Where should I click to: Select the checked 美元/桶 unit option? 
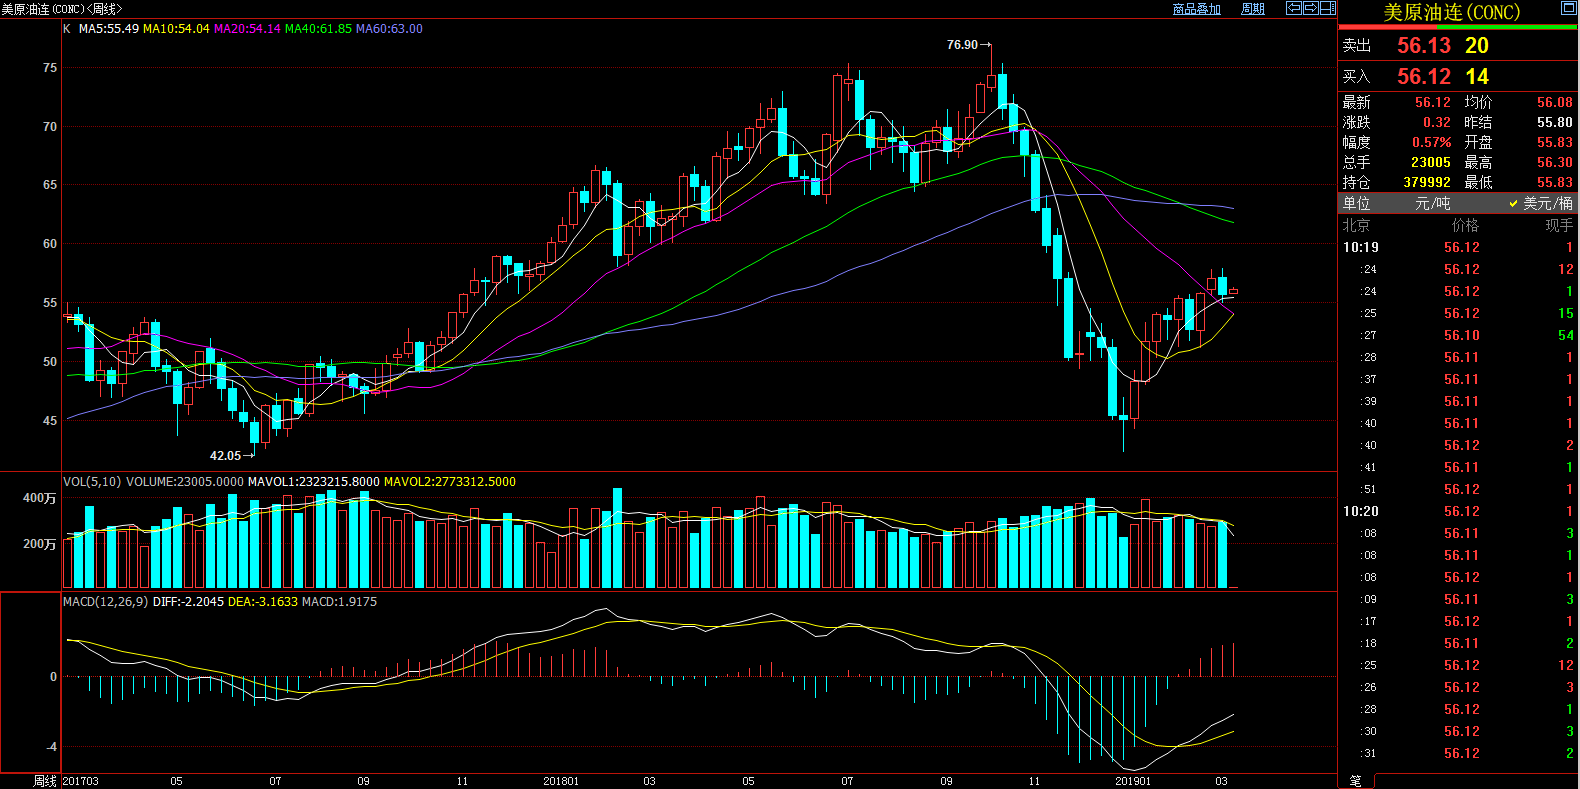[x=1541, y=203]
